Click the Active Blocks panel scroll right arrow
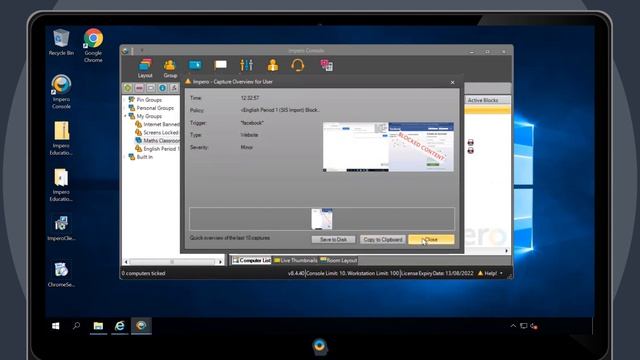Image resolution: width=640 pixels, height=360 pixels. pos(507,251)
